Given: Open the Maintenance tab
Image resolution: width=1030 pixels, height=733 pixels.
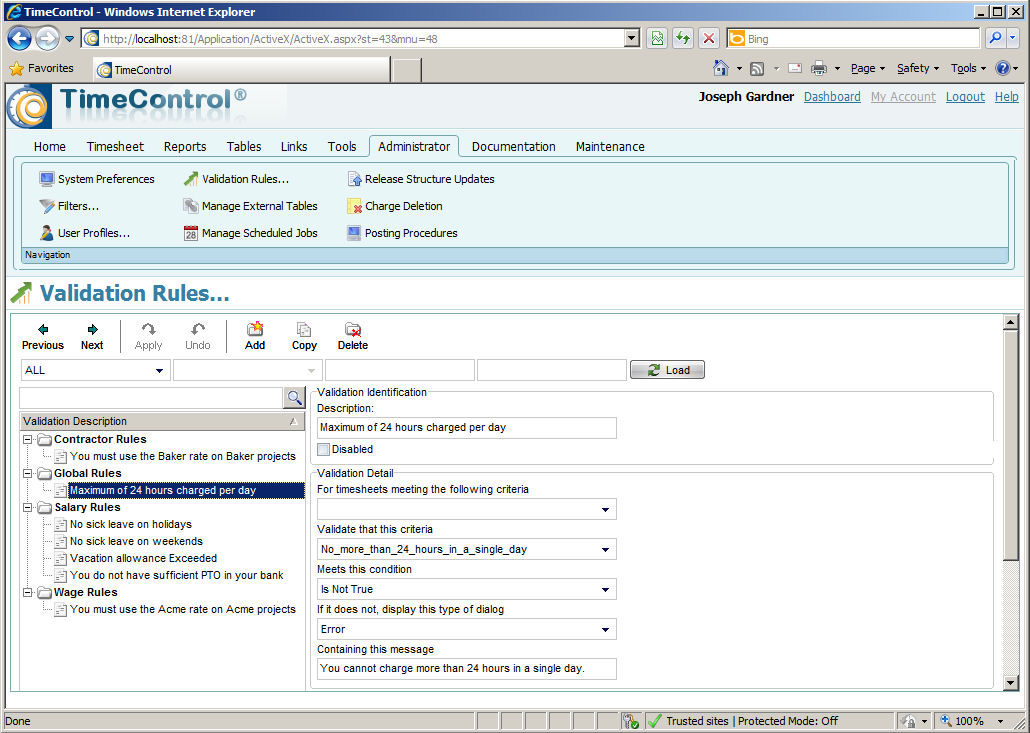Looking at the screenshot, I should pos(610,146).
